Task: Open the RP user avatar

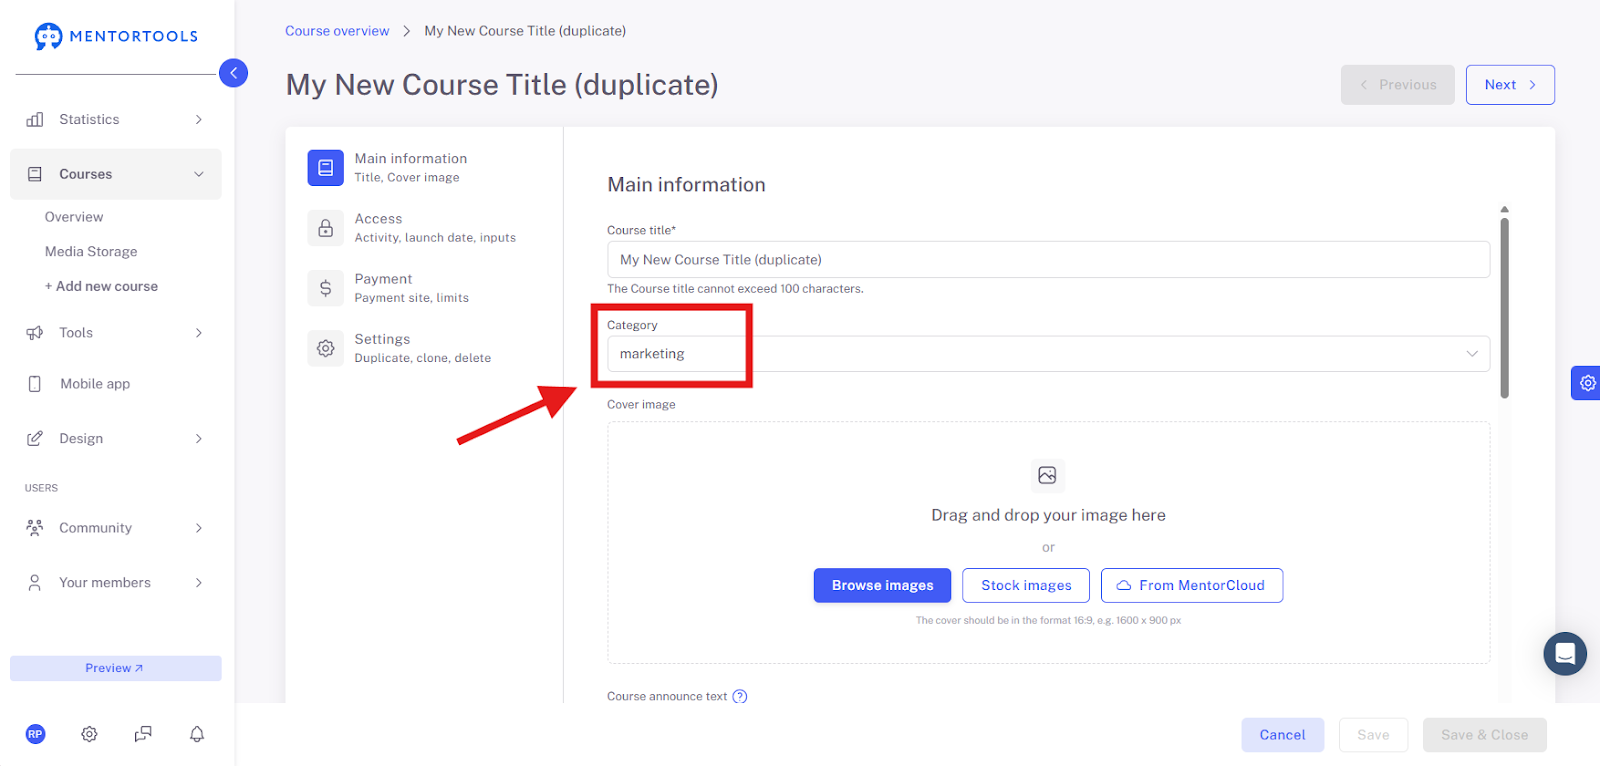Action: [x=35, y=734]
